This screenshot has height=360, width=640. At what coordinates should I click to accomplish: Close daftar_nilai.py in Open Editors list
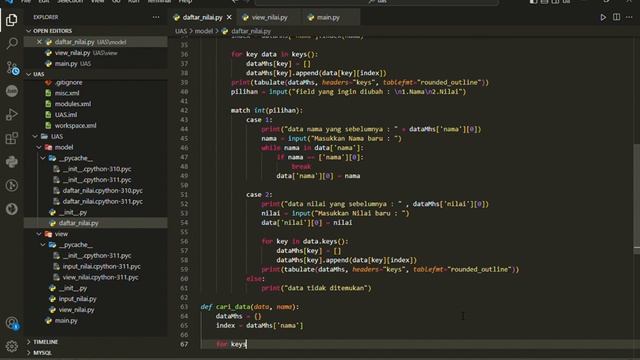pyautogui.click(x=39, y=42)
